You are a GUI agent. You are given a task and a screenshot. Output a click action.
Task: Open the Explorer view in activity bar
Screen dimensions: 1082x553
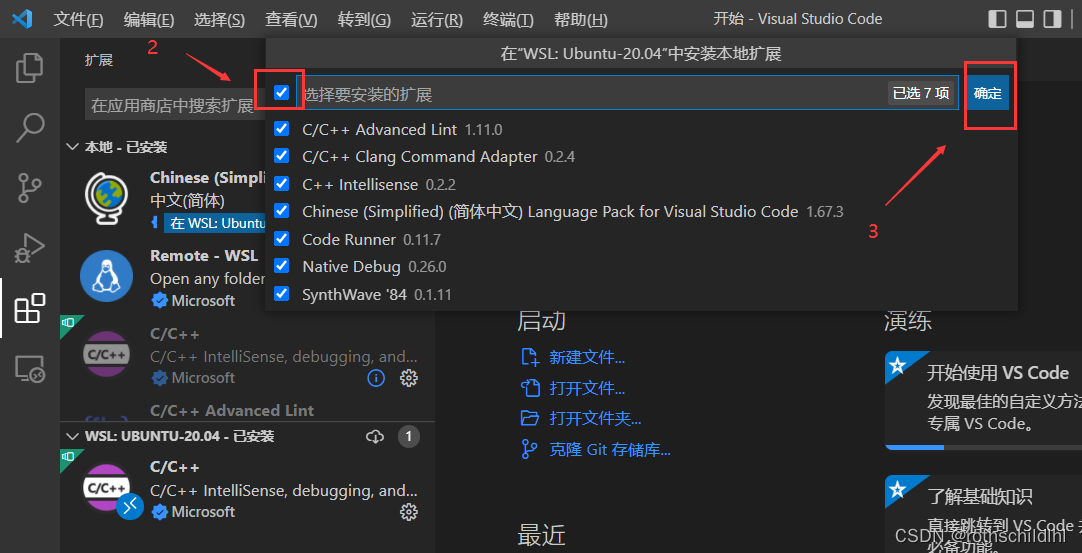(30, 68)
